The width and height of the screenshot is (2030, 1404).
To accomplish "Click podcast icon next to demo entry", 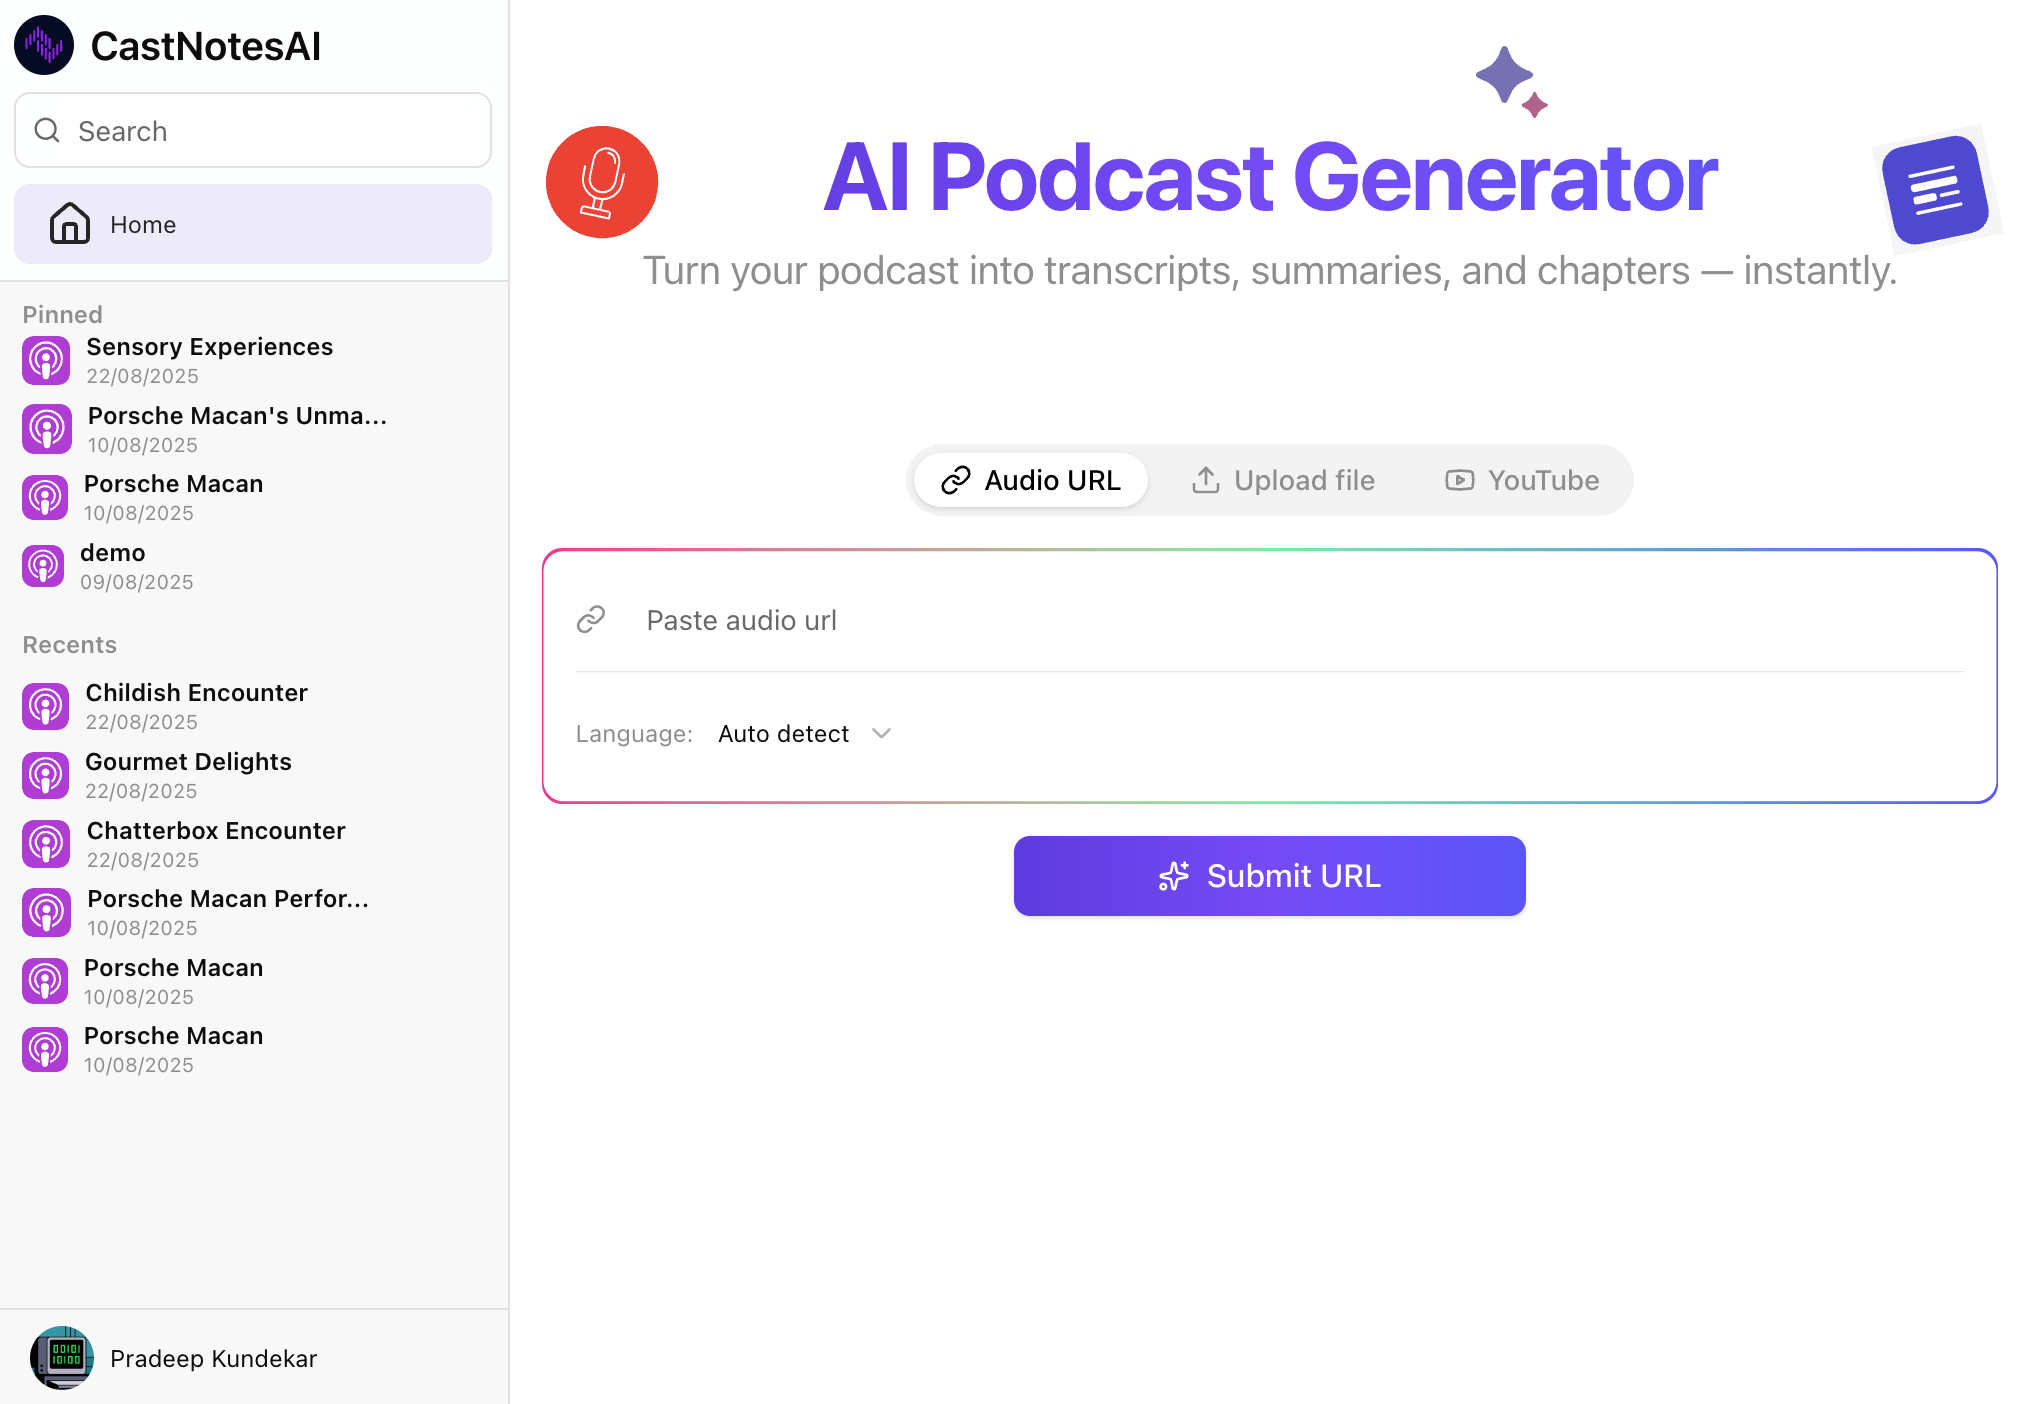I will pos(43,567).
